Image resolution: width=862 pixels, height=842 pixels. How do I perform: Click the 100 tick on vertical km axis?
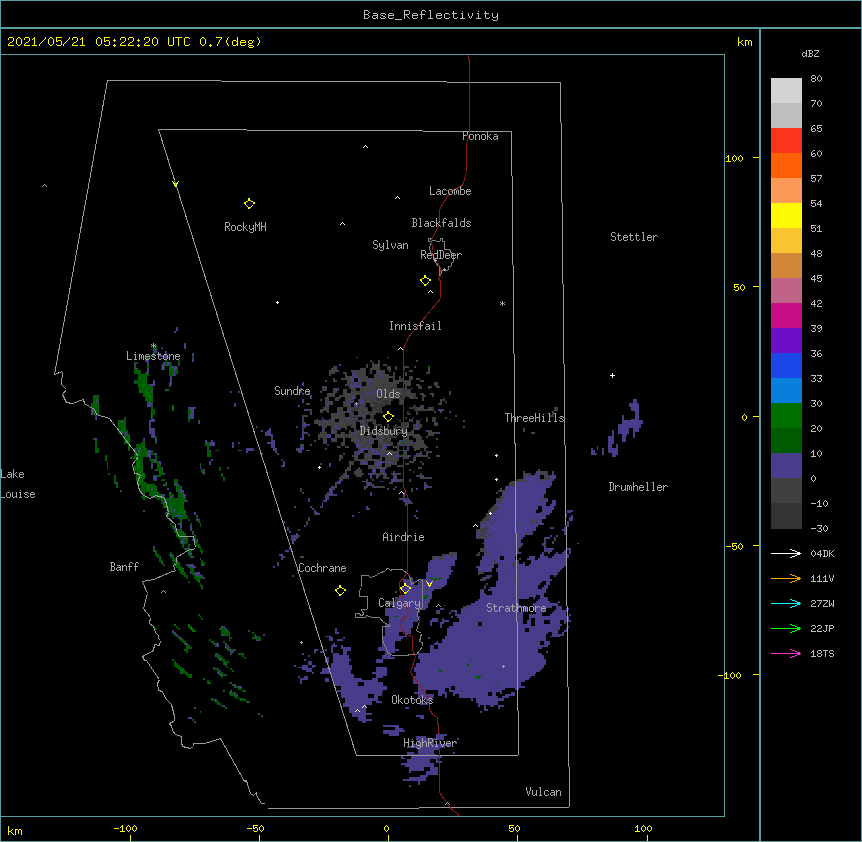[734, 158]
